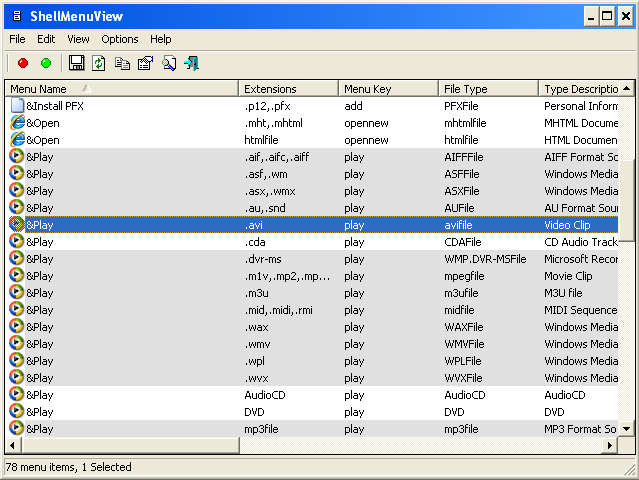The height and width of the screenshot is (480, 639).
Task: Sort by the Extensions column header
Action: pyautogui.click(x=288, y=89)
